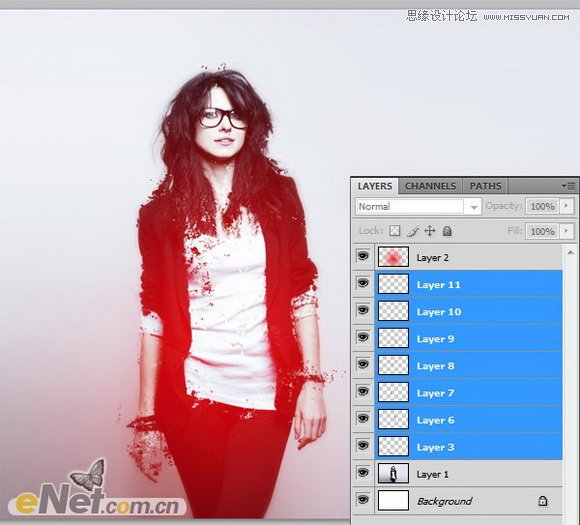This screenshot has width=580, height=525.
Task: Select the layer named Layer 2
Action: coord(432,258)
